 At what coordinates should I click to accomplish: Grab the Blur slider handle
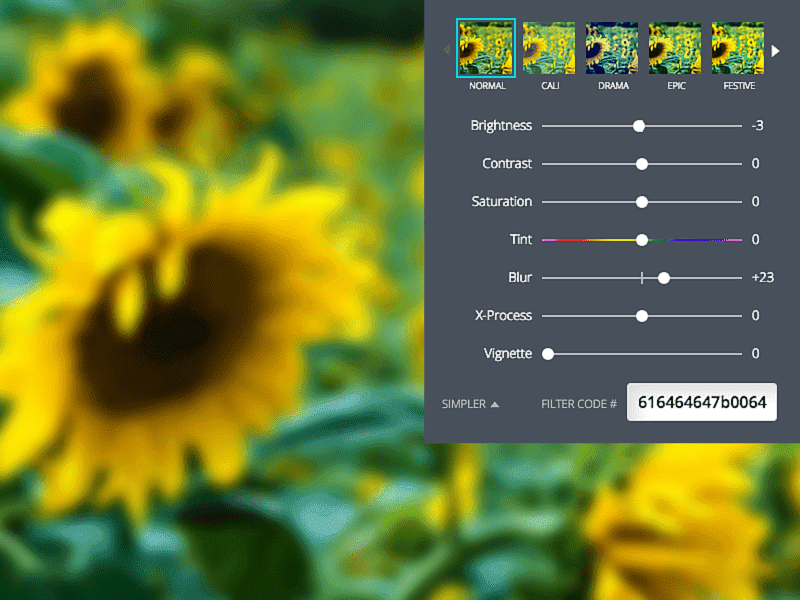[x=664, y=277]
